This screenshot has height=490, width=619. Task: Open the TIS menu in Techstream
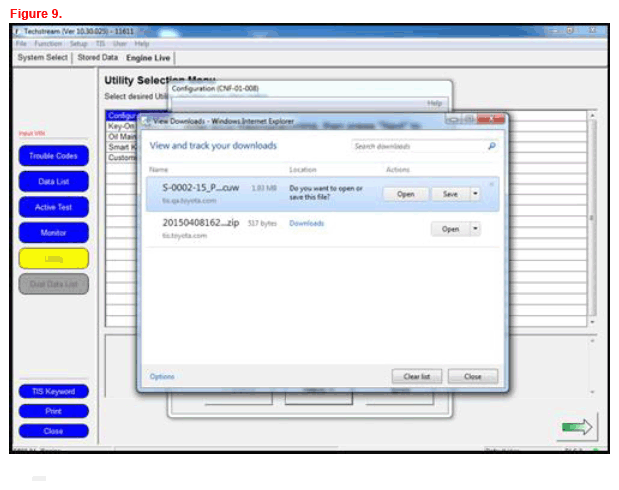point(100,43)
